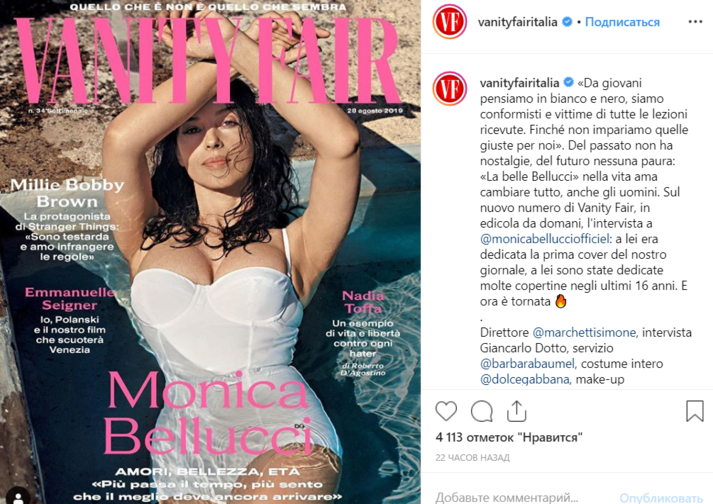
Task: Click the verified badge in the caption
Action: coord(568,82)
